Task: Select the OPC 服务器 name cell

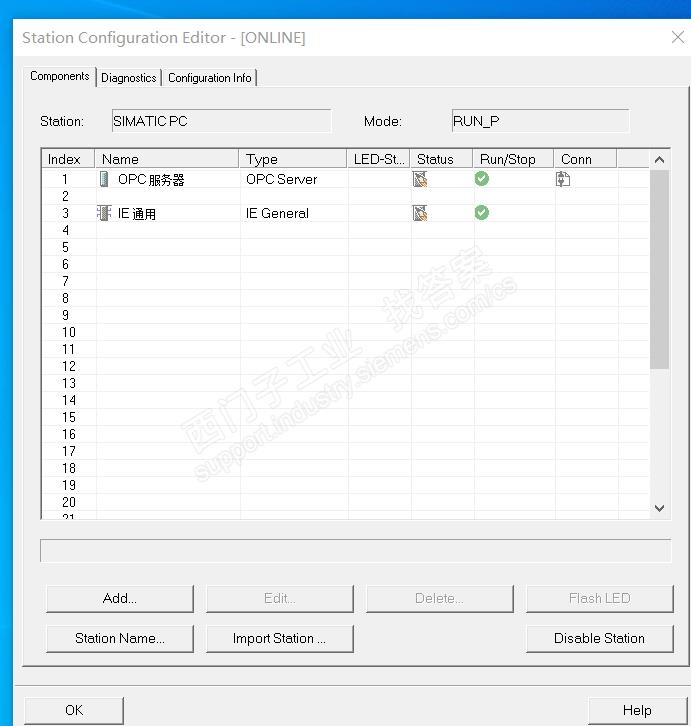Action: point(168,180)
